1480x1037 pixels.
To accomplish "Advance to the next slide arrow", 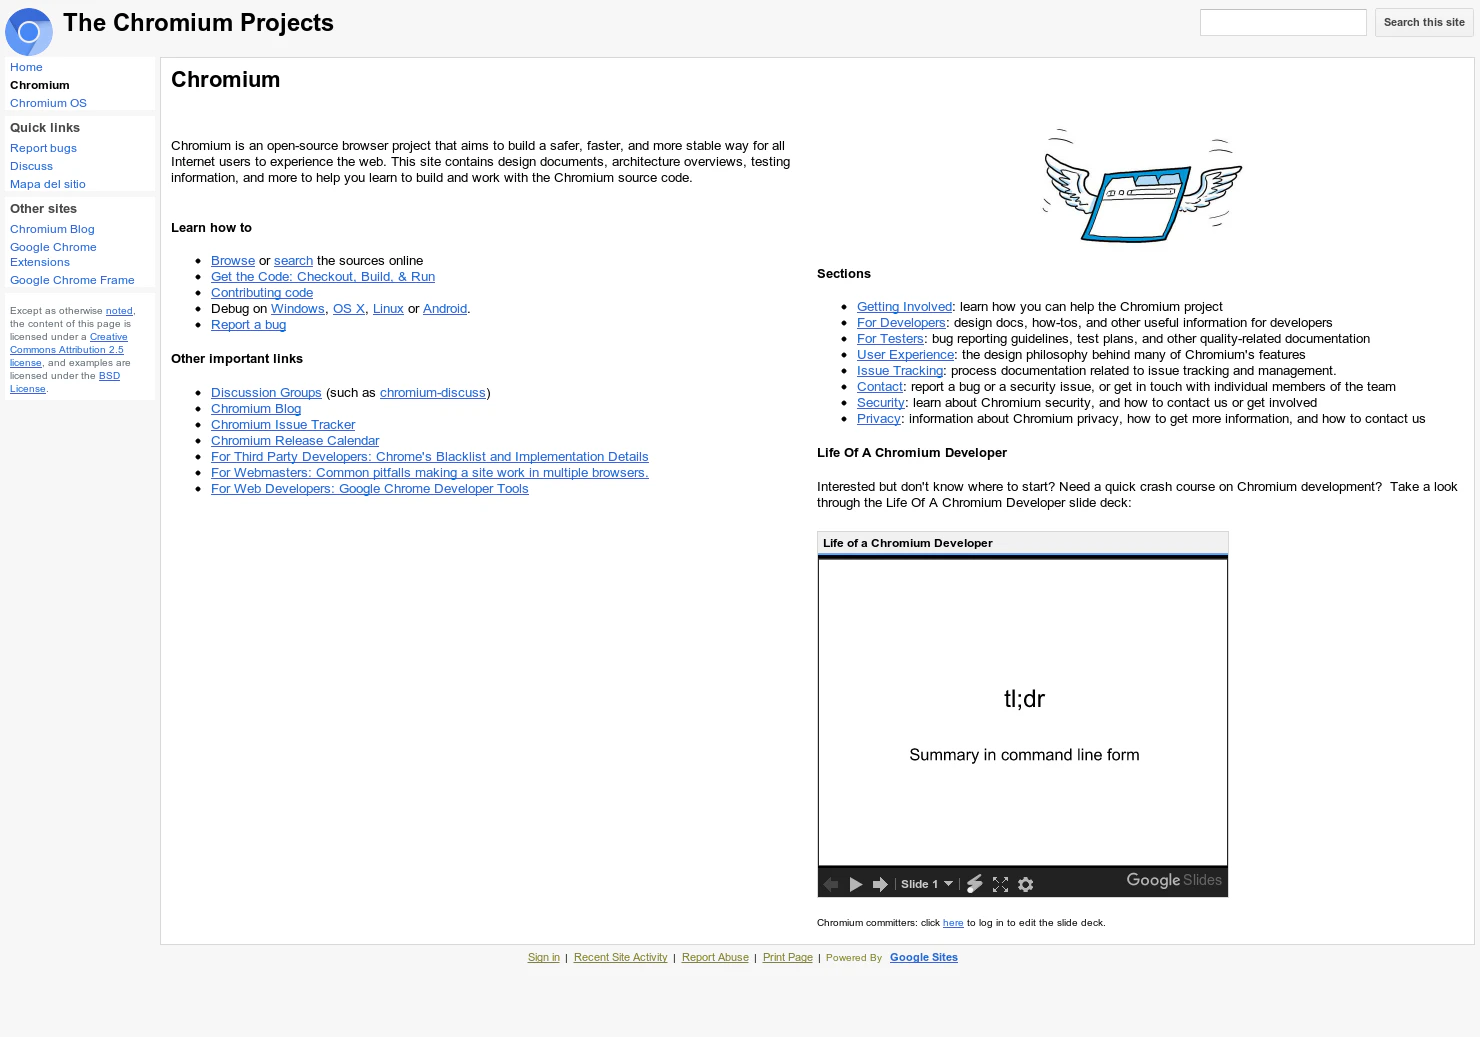I will tap(880, 884).
